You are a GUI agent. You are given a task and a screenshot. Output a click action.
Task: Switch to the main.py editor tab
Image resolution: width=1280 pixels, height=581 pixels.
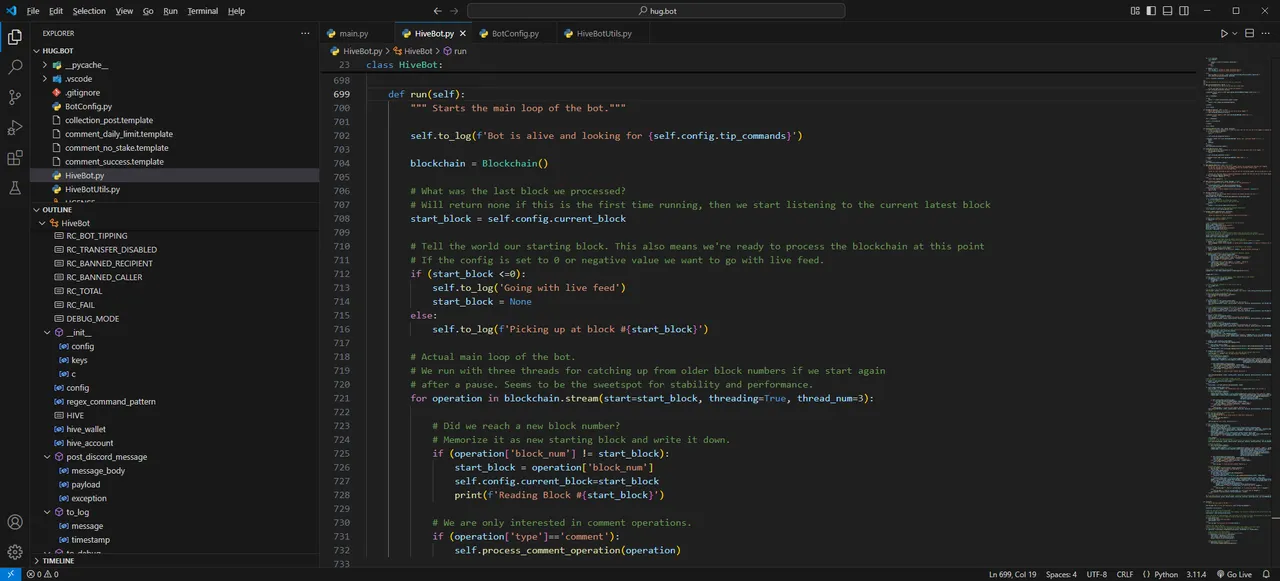pyautogui.click(x=357, y=33)
